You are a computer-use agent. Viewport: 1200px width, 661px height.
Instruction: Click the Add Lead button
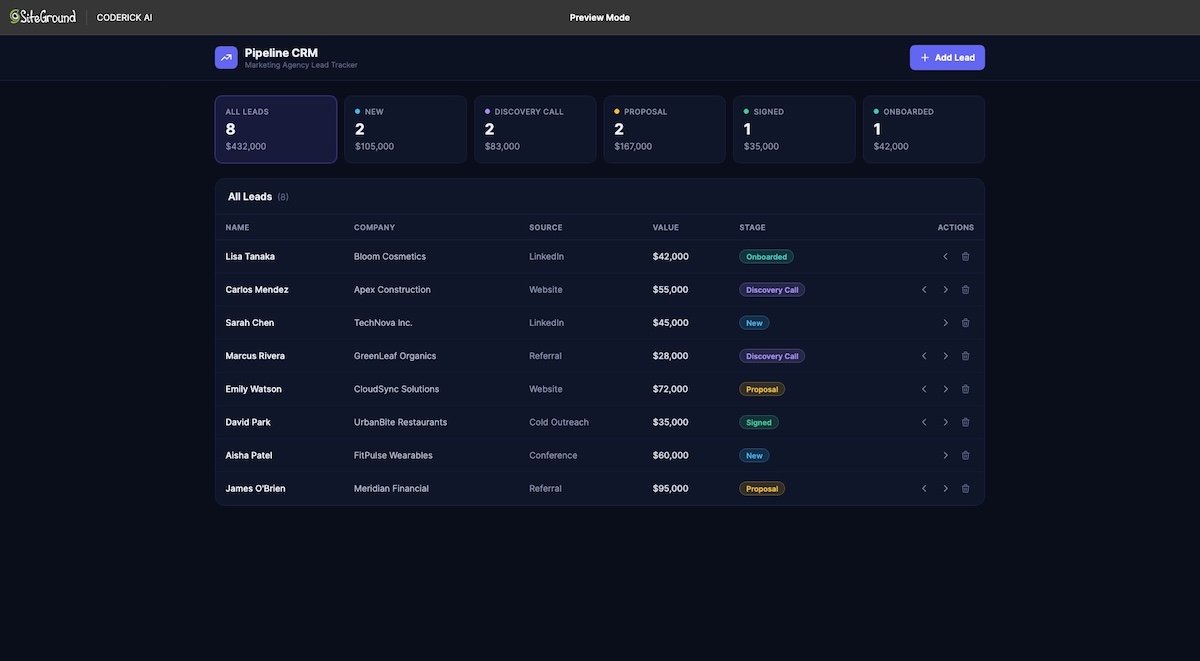[947, 58]
